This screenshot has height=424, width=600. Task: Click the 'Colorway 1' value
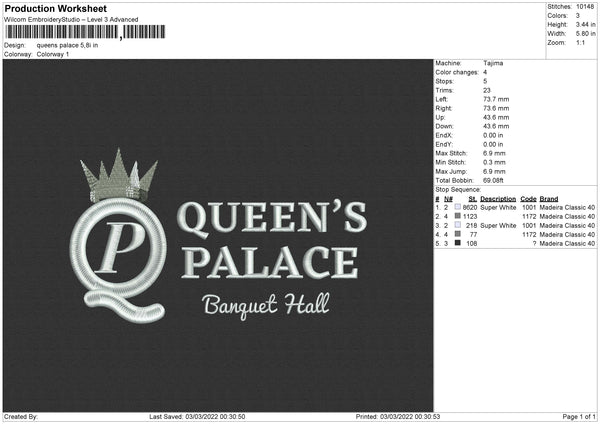(x=53, y=54)
